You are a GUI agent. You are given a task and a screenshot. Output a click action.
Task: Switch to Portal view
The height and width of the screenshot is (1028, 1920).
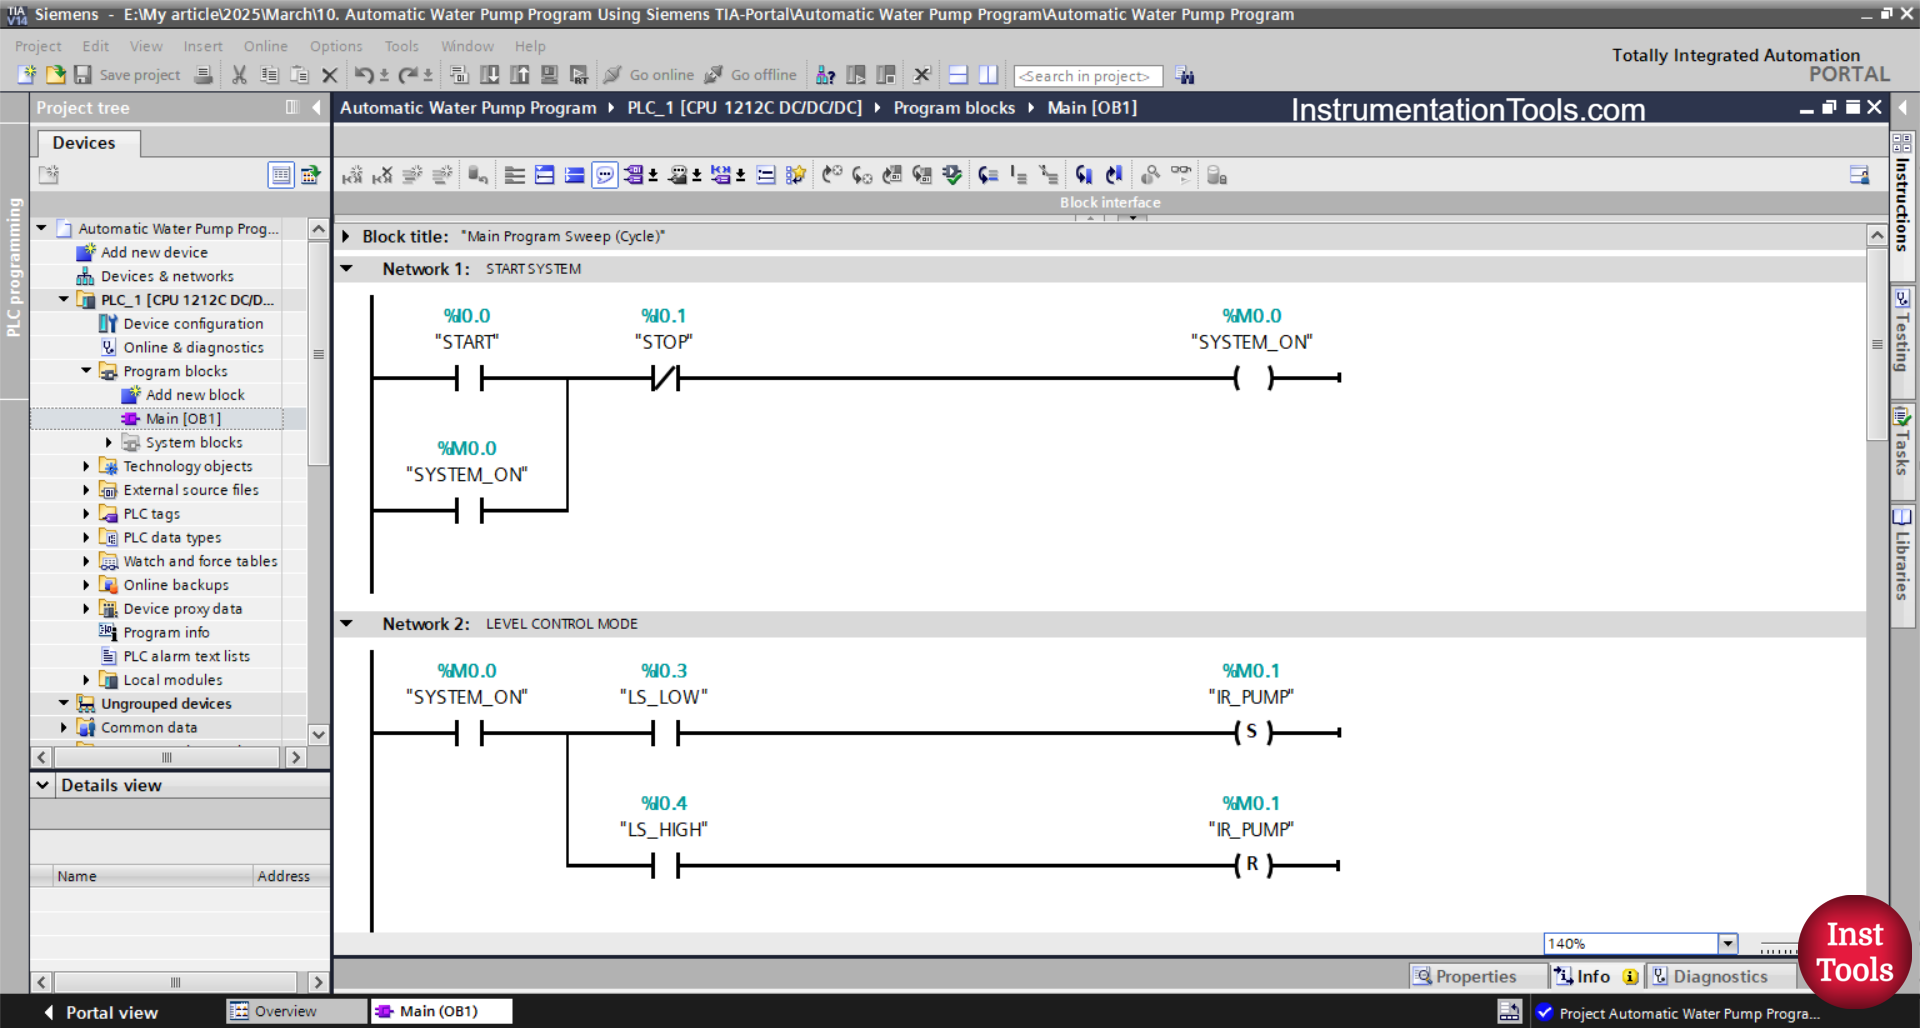[x=100, y=1012]
